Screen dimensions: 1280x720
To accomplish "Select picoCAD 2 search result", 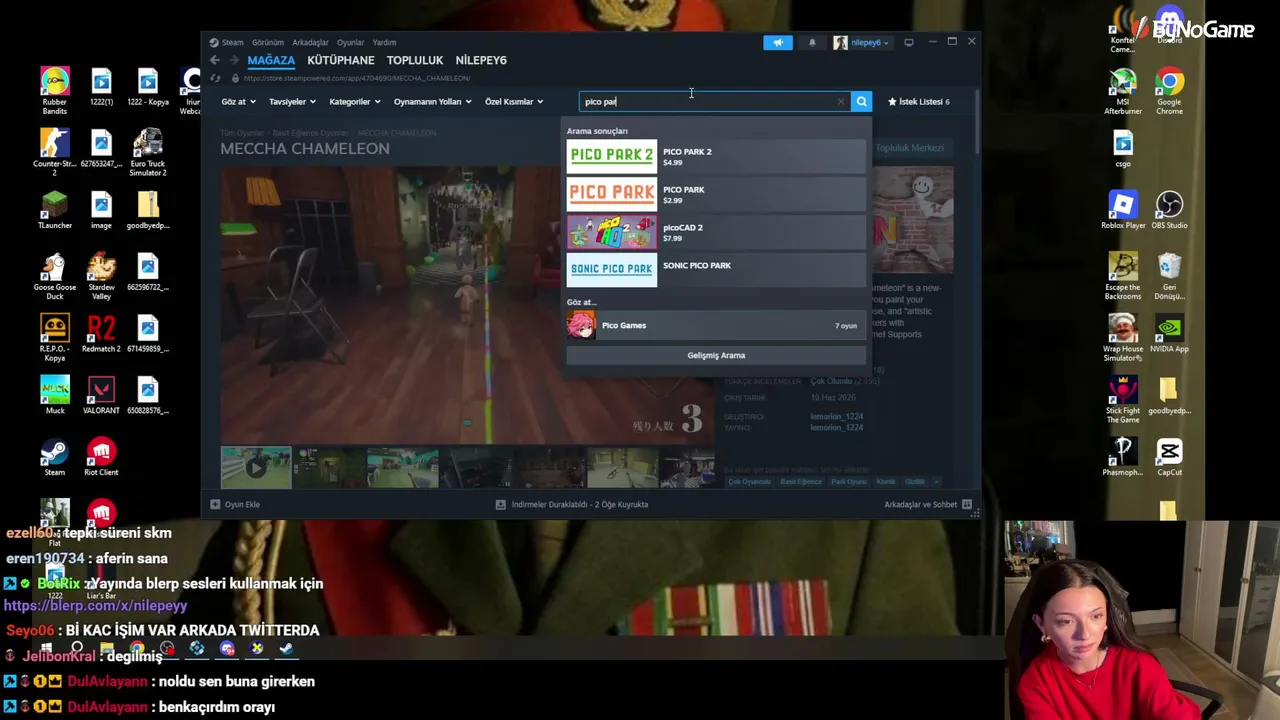I will point(716,232).
